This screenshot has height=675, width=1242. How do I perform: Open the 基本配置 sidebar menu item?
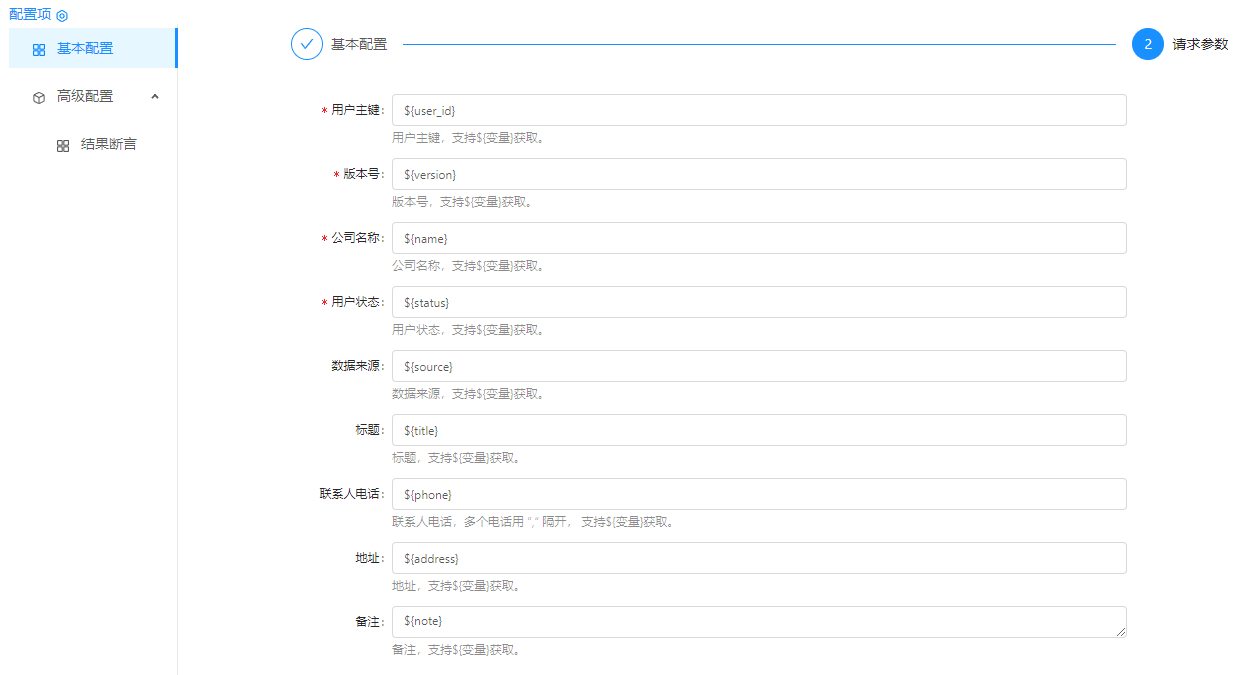coord(85,48)
